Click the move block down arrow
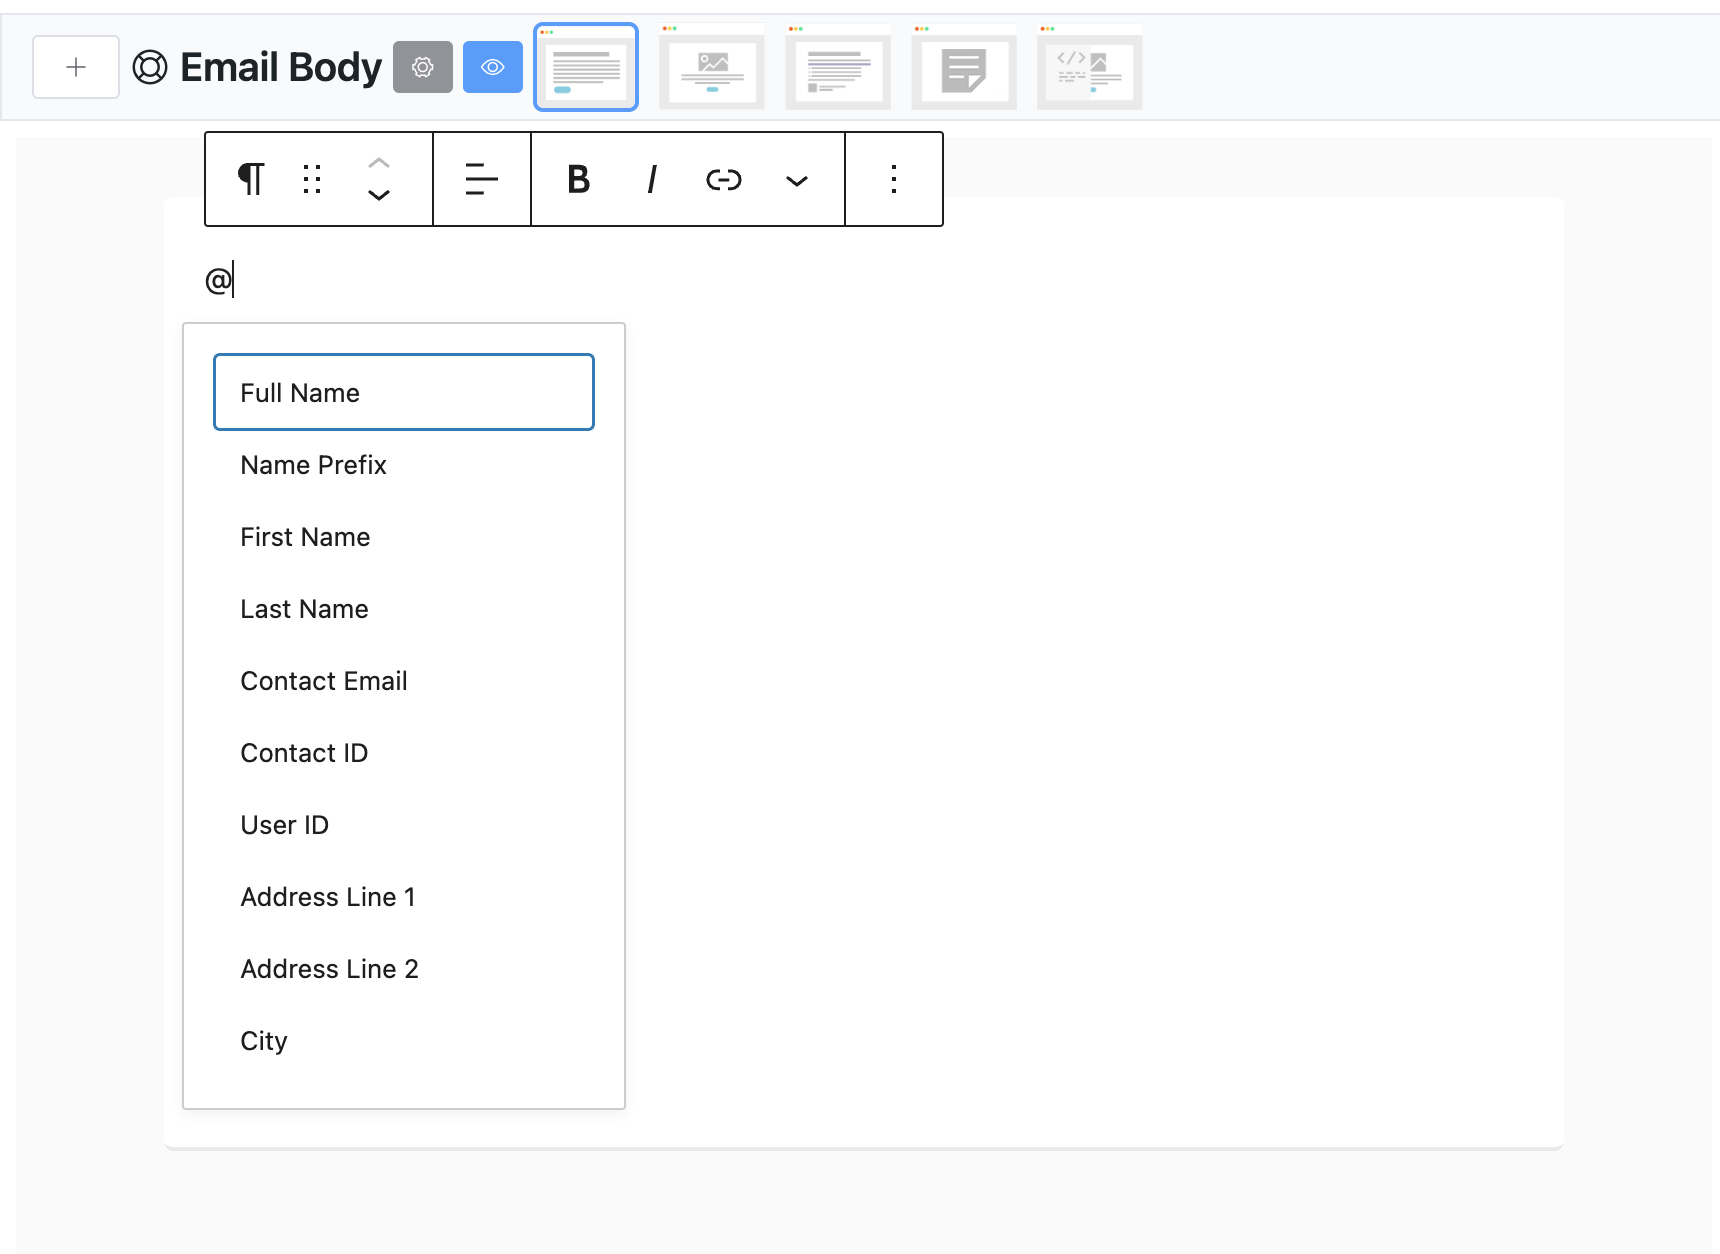 point(379,196)
